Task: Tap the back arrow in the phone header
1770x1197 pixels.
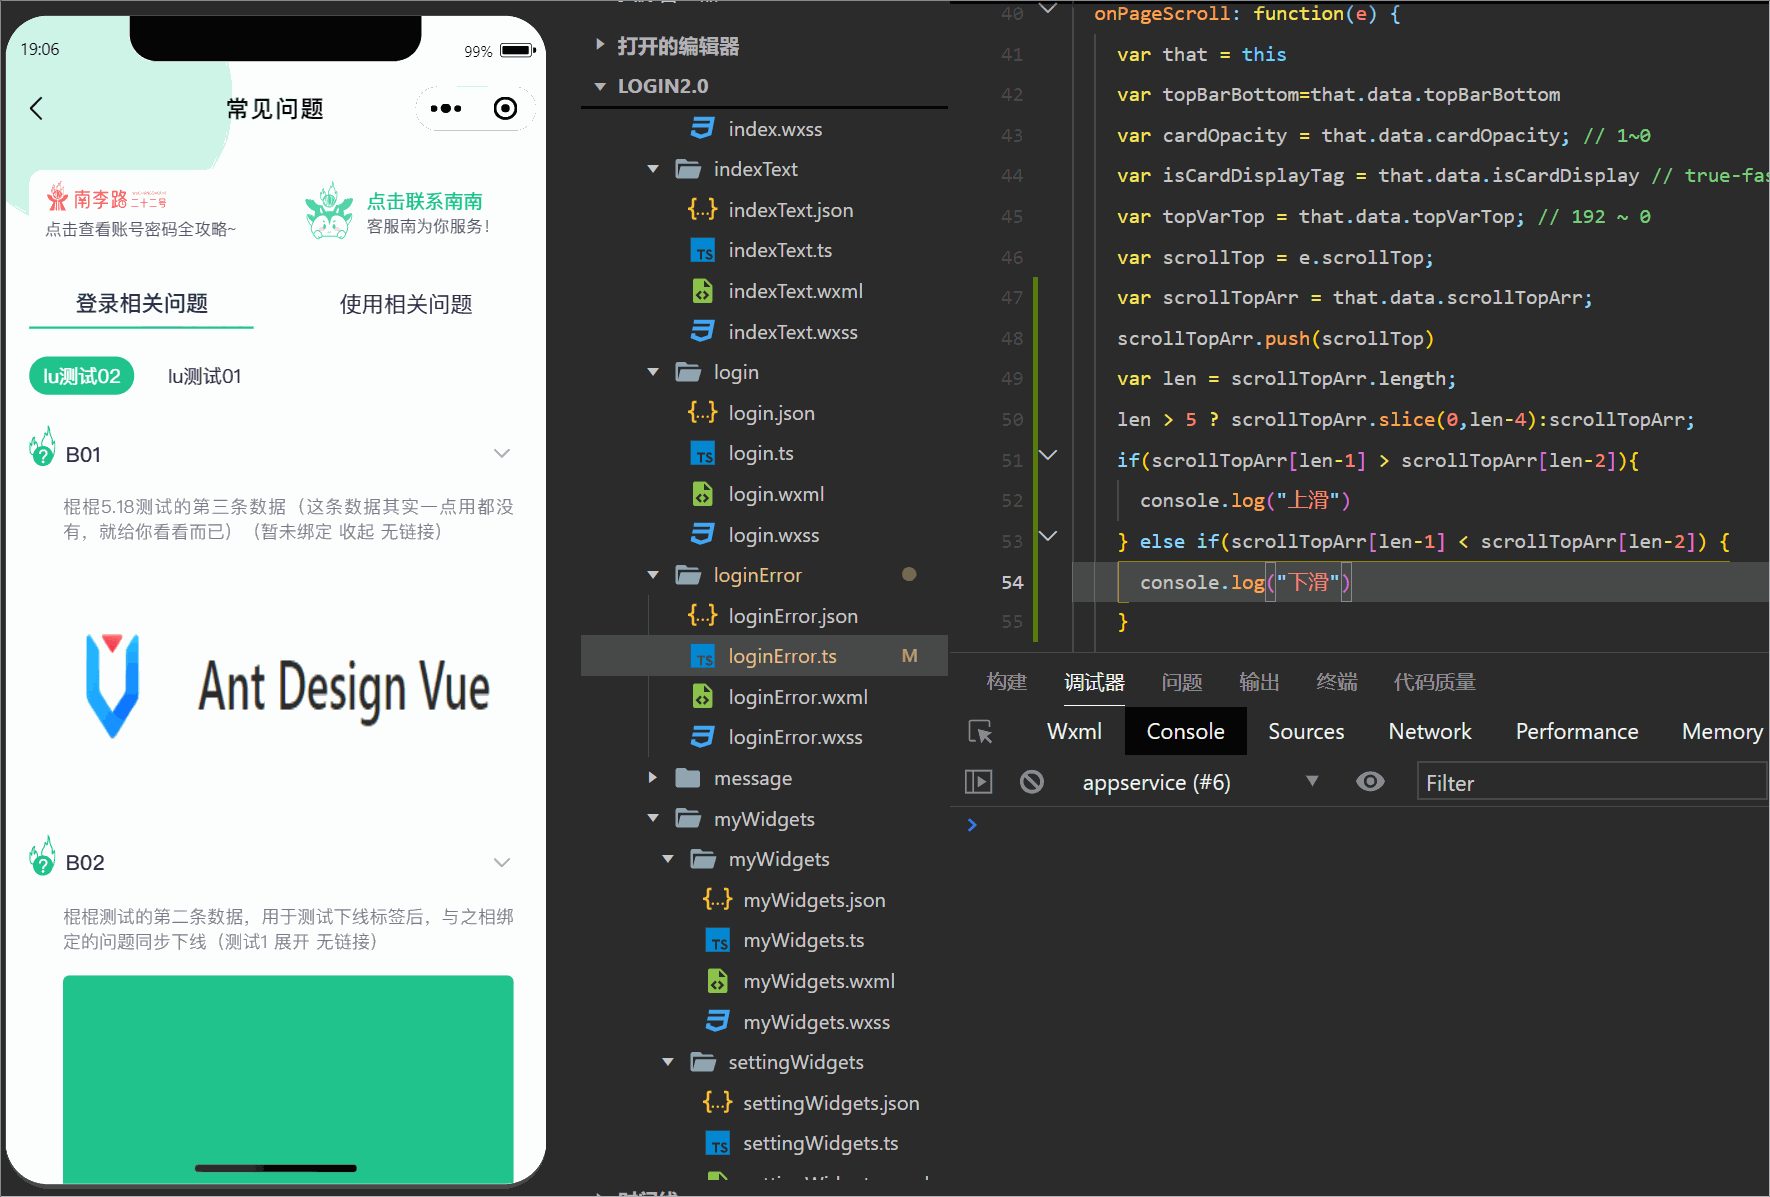Action: tap(37, 108)
